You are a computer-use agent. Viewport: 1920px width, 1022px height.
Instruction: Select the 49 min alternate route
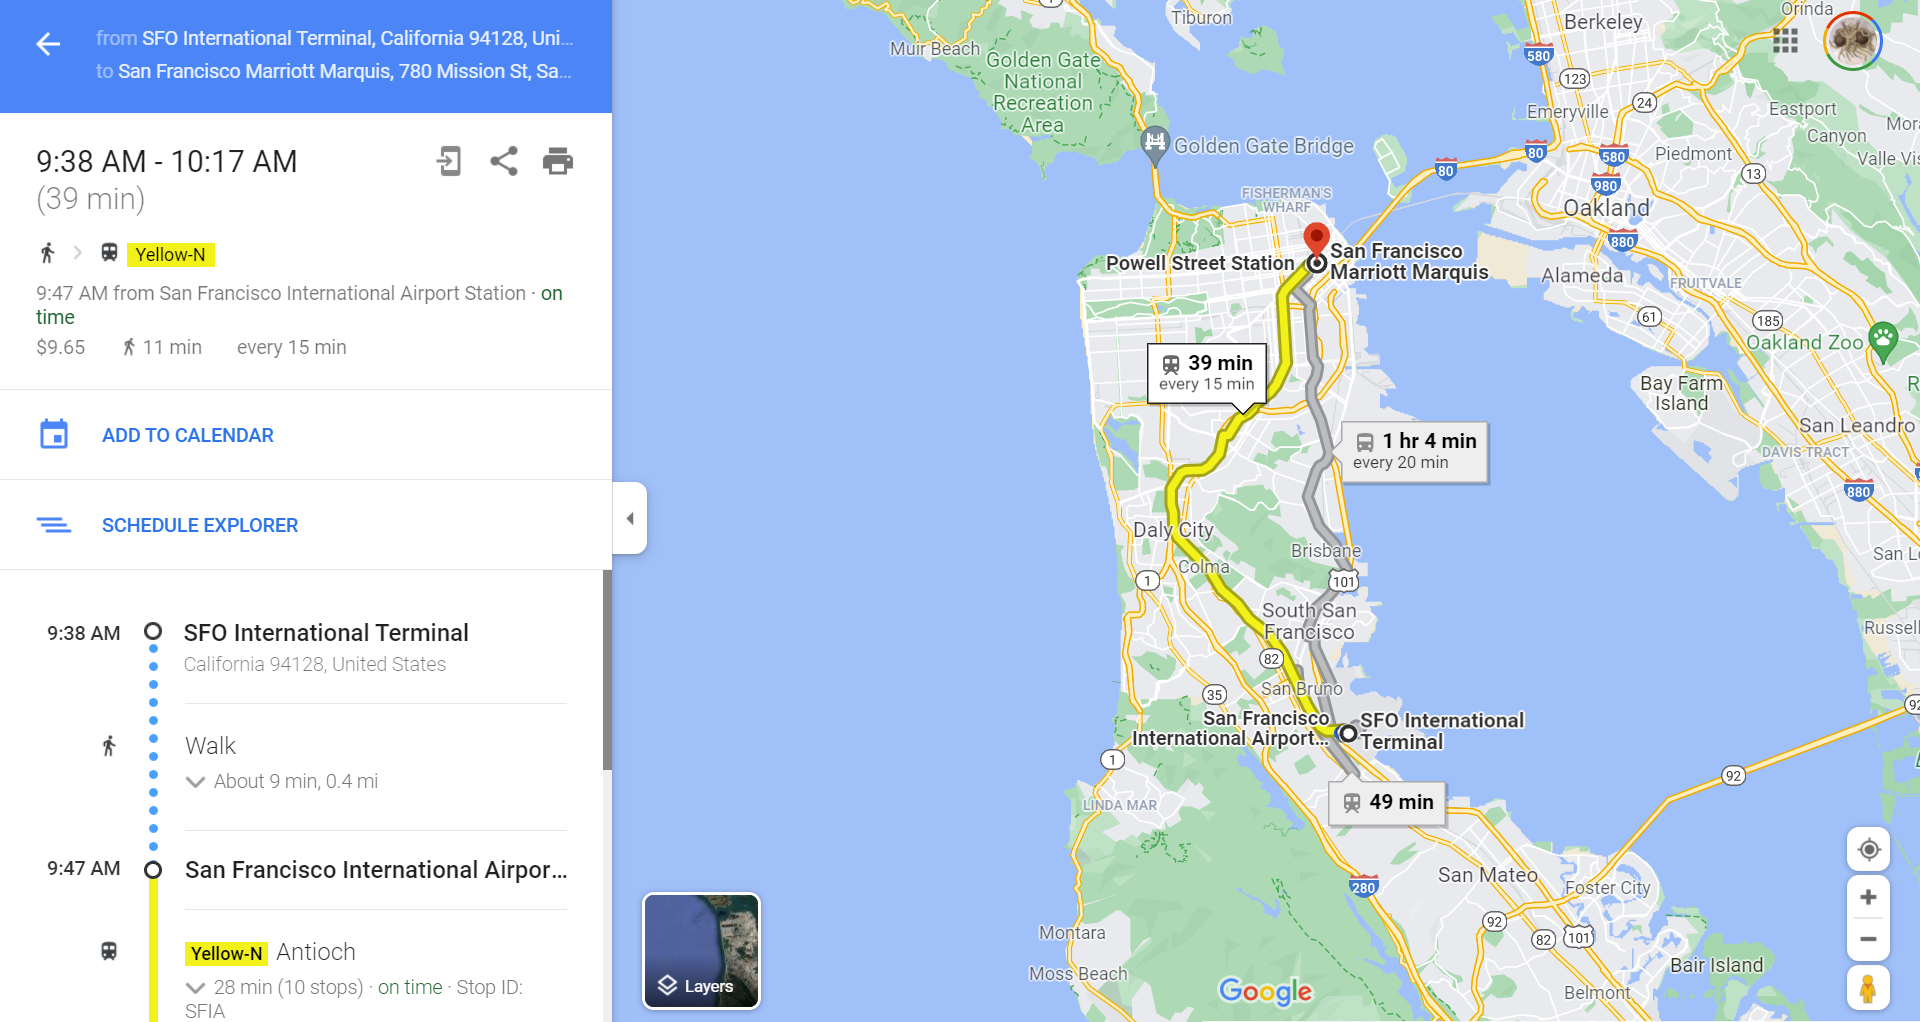click(1388, 802)
